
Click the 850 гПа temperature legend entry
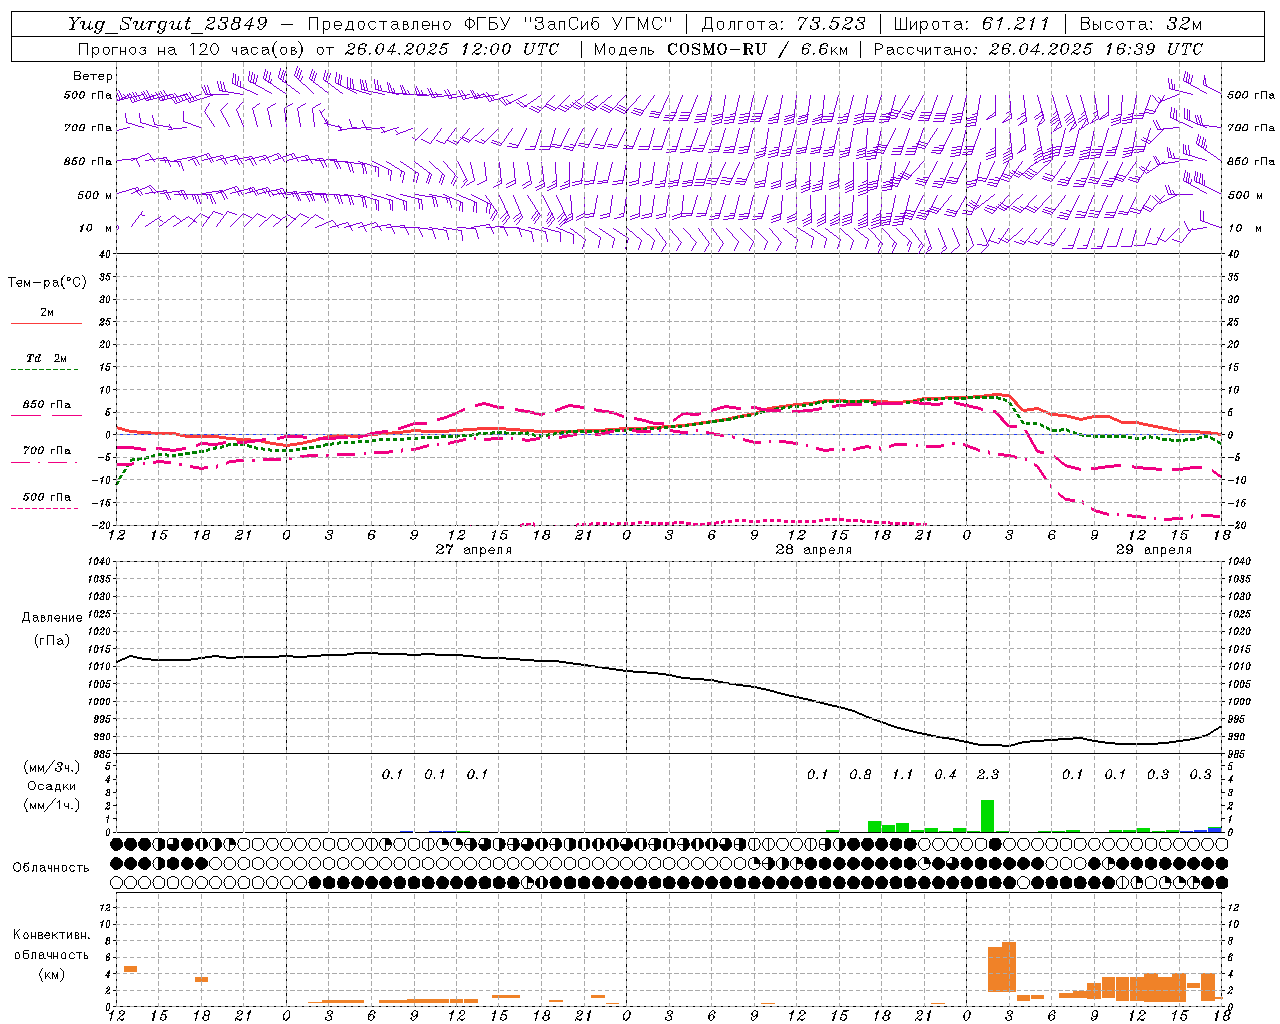[x=47, y=405]
